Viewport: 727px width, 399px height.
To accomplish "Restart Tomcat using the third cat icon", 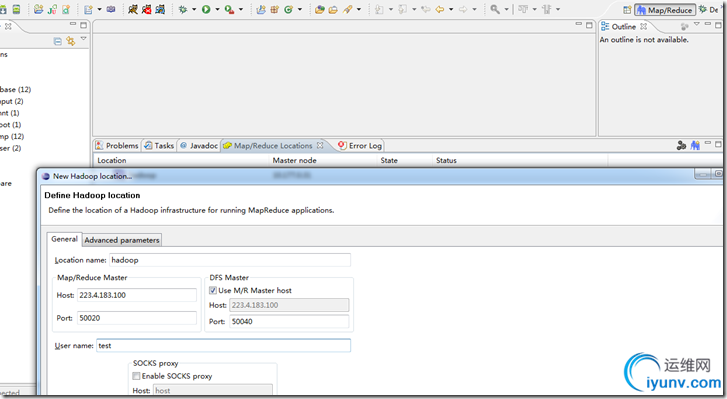I will click(x=160, y=9).
